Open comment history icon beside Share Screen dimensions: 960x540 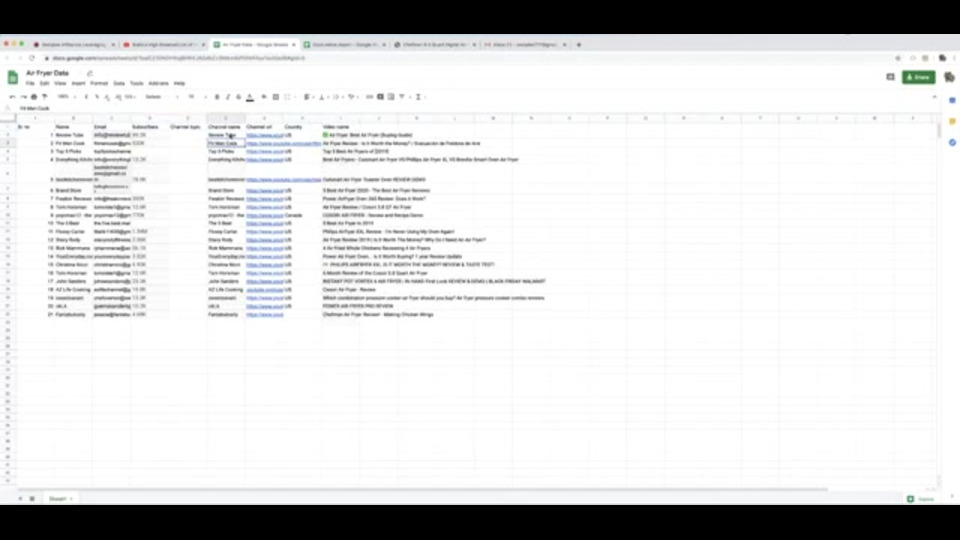tap(890, 77)
